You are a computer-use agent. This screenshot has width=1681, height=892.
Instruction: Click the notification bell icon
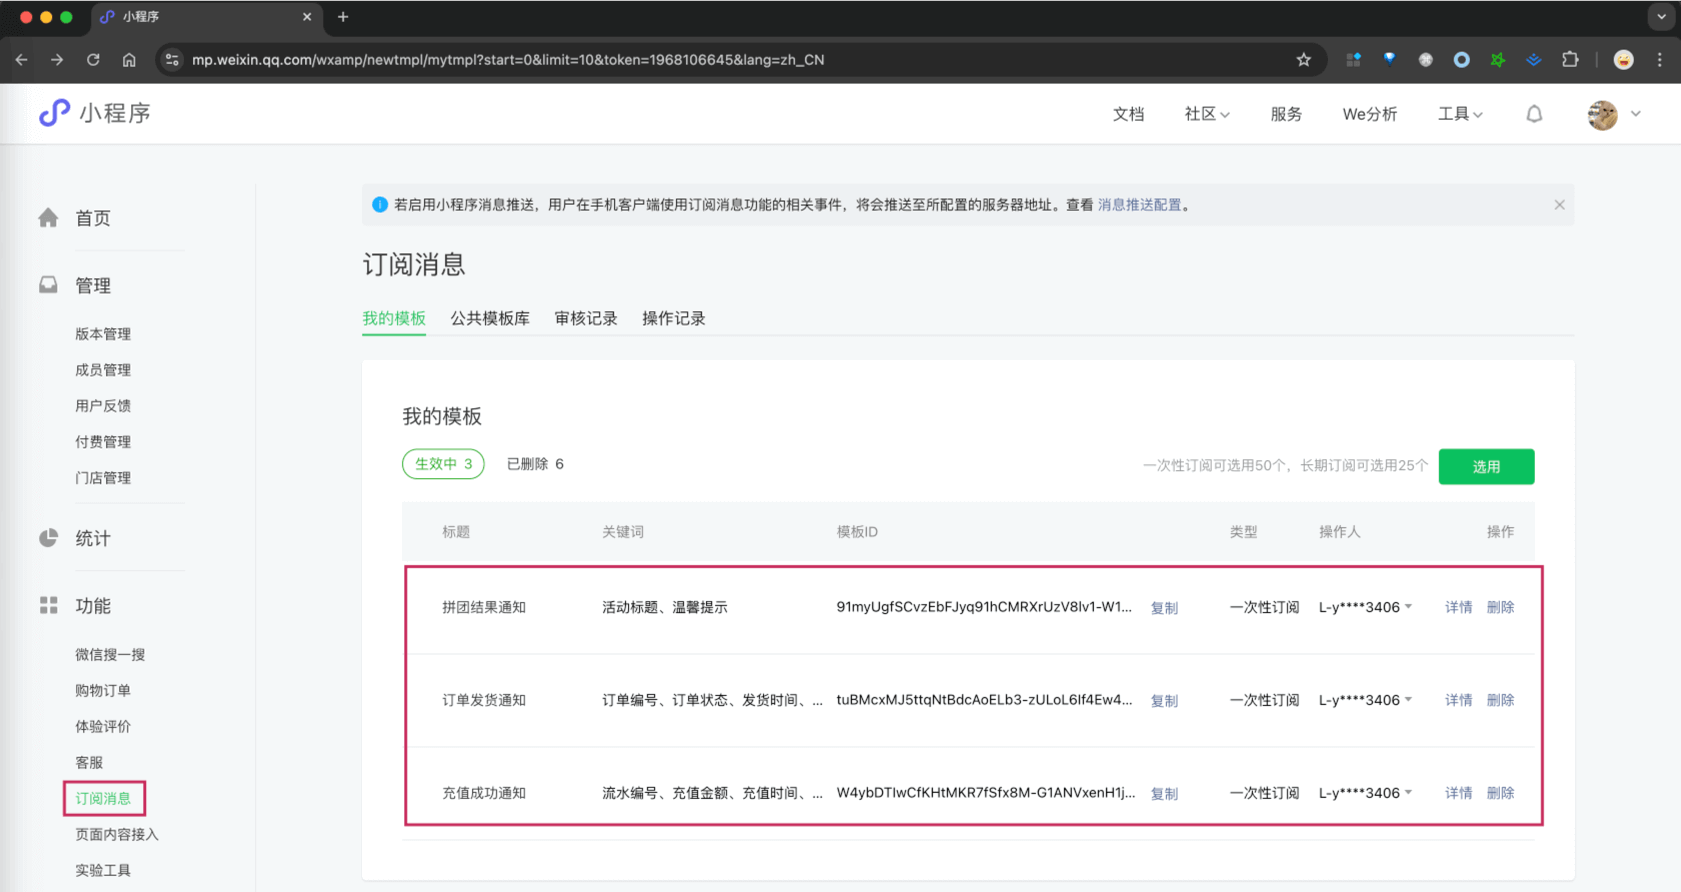[1534, 114]
